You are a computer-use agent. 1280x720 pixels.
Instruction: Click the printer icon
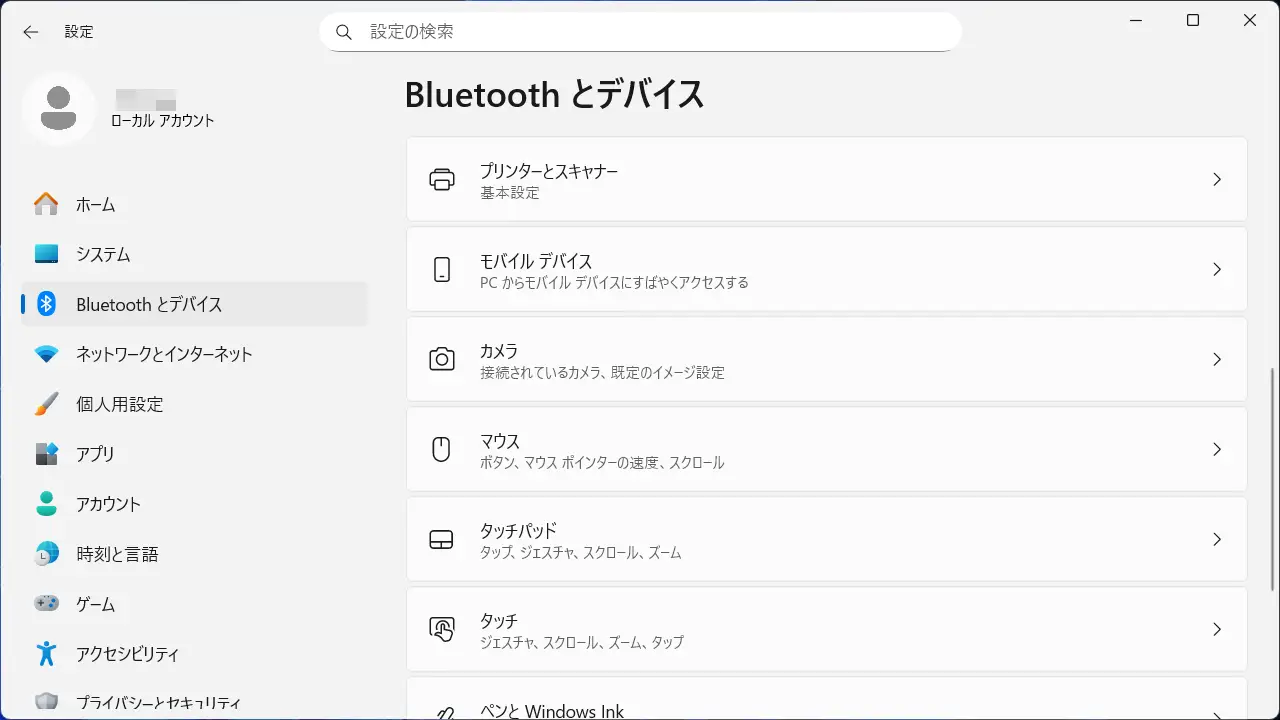pos(441,180)
